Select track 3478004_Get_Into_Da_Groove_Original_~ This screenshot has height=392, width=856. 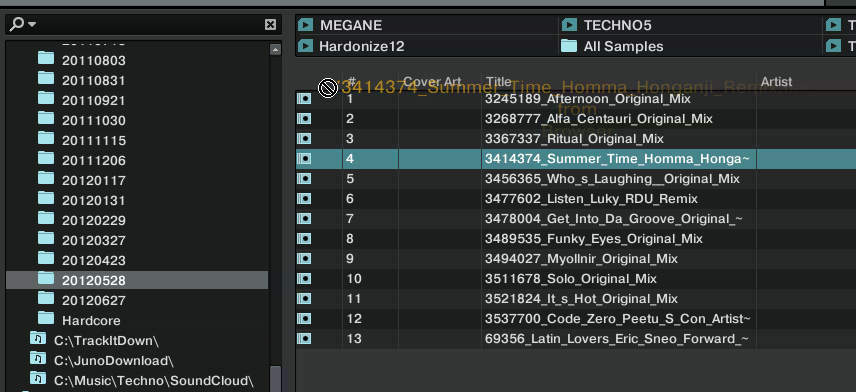(614, 219)
